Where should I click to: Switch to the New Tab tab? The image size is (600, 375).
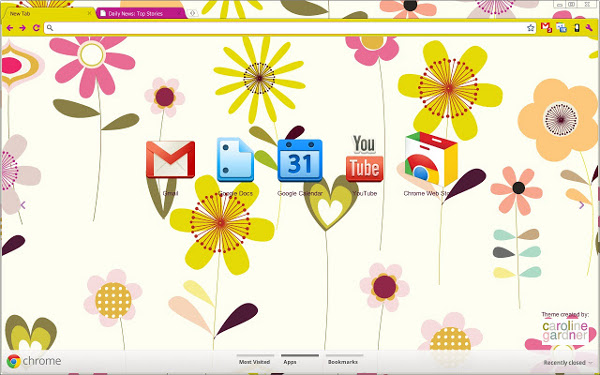[x=48, y=13]
